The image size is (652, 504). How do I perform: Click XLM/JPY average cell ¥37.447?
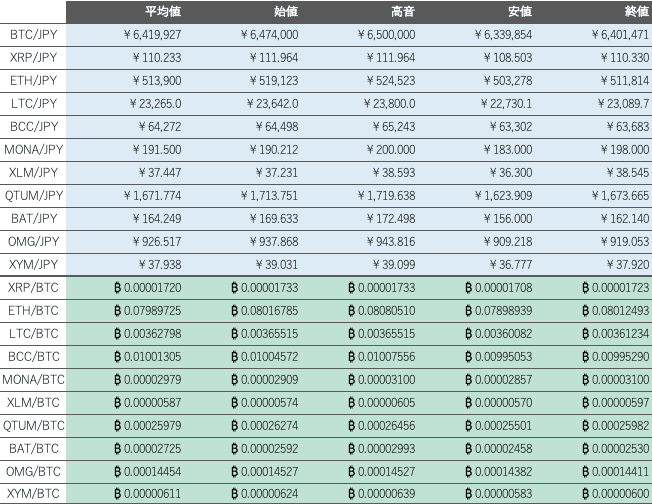point(160,172)
